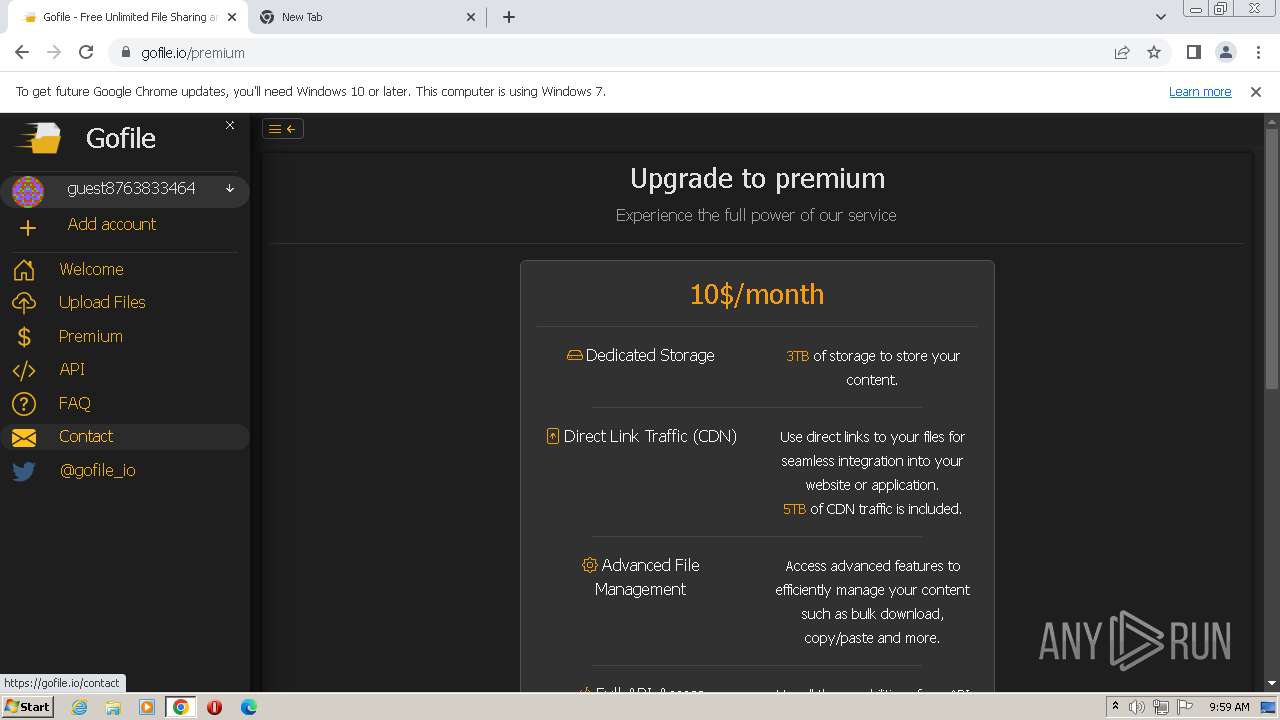Open the Chrome three-dot menu
This screenshot has height=720, width=1280.
pos(1256,53)
